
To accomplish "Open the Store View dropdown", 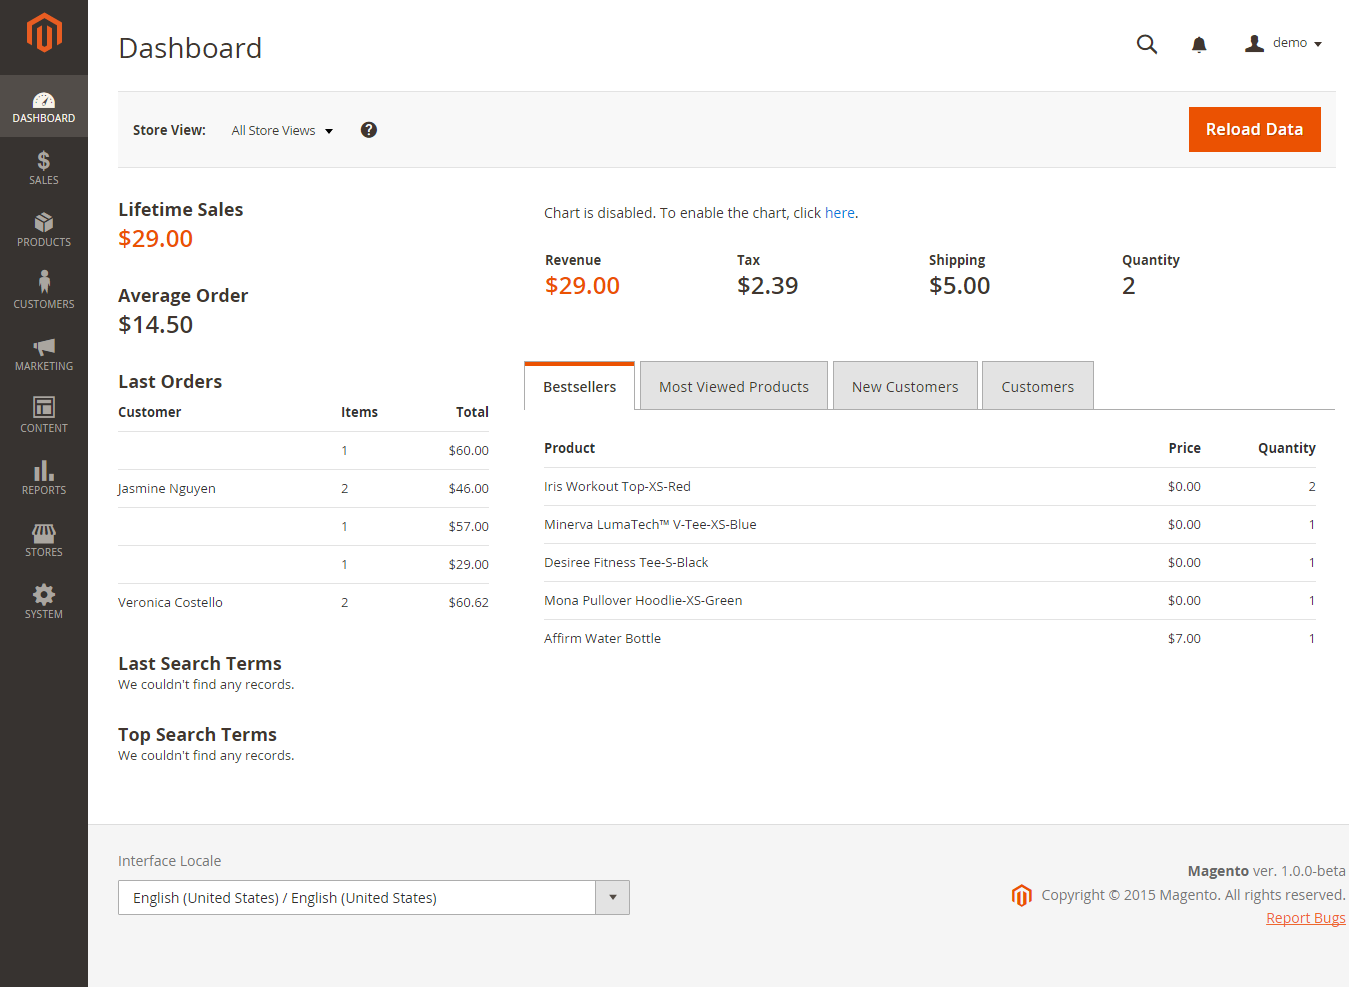I will tap(281, 130).
